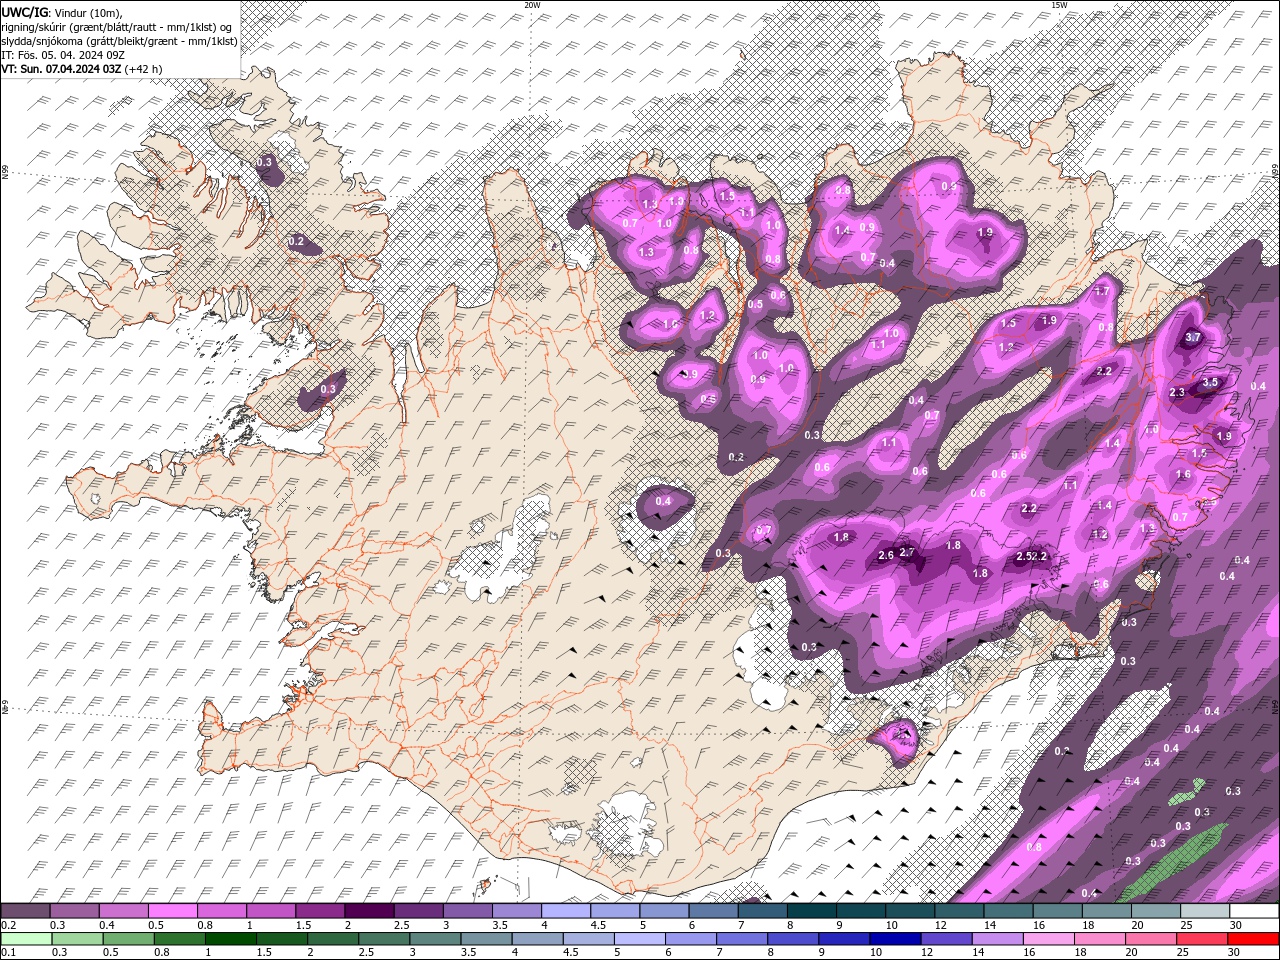The image size is (1280, 960).
Task: Select upper legend swatch between 8 and 9
Action: pyautogui.click(x=810, y=911)
